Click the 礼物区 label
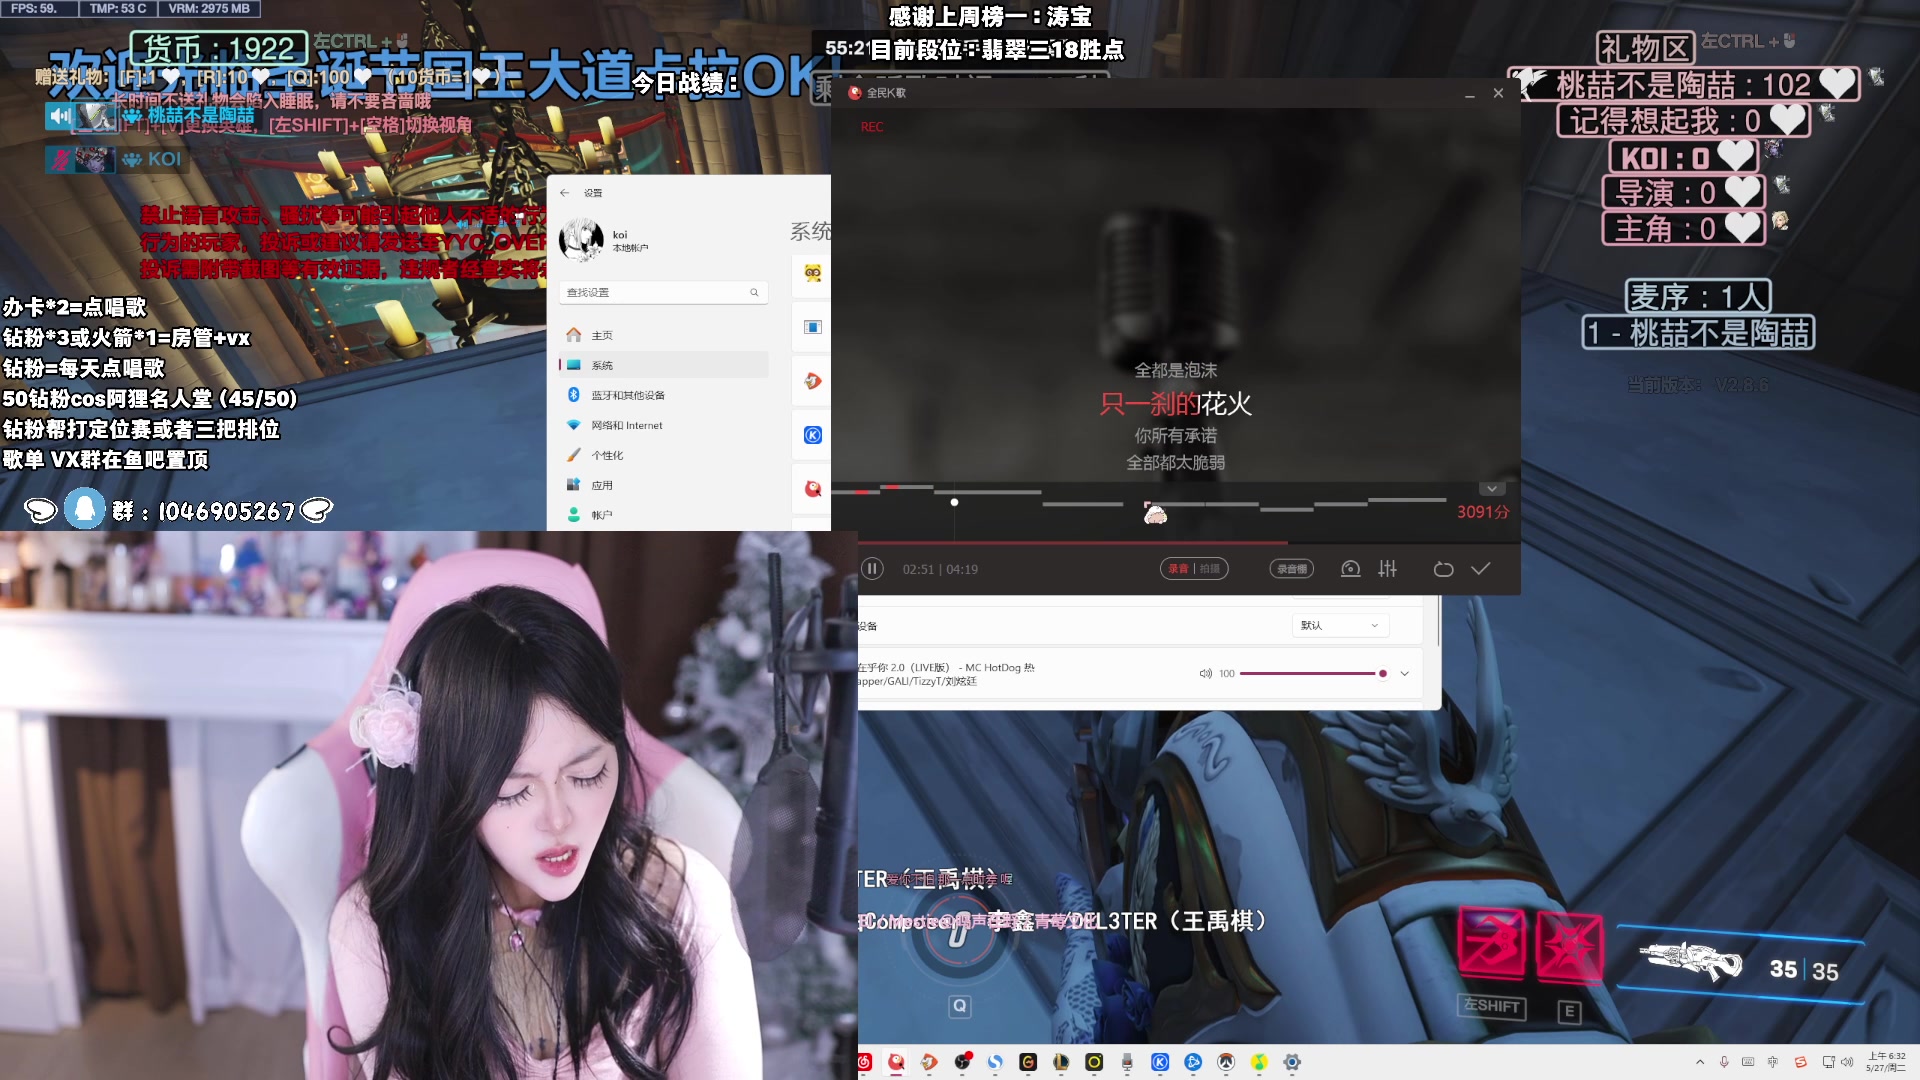This screenshot has height=1080, width=1920. pyautogui.click(x=1645, y=47)
